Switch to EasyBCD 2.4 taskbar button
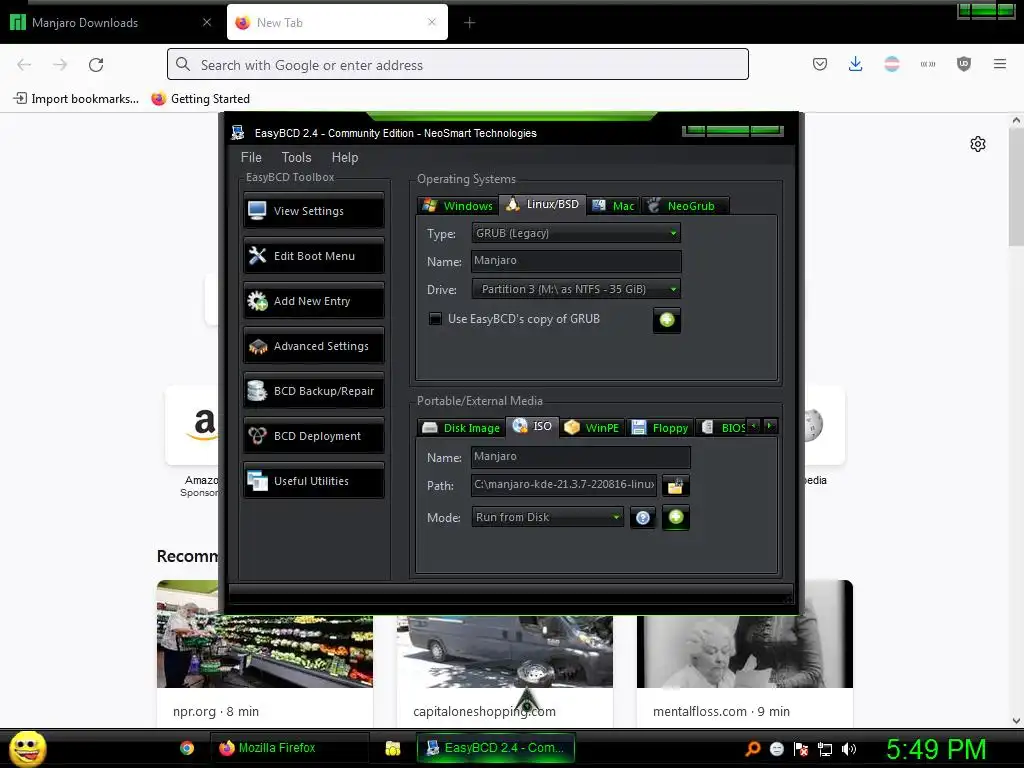Image resolution: width=1024 pixels, height=768 pixels. (496, 748)
